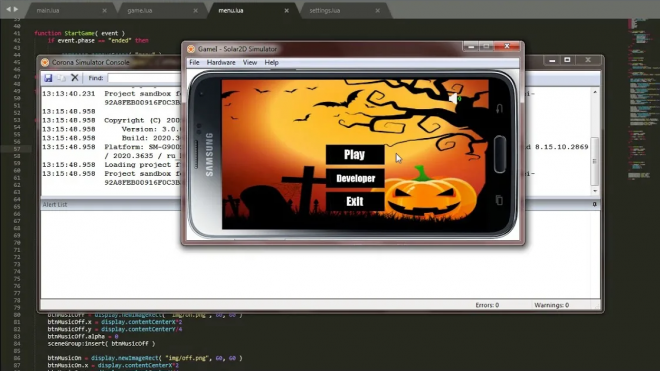
Task: Click the Errors: 0 status entry
Action: (487, 305)
